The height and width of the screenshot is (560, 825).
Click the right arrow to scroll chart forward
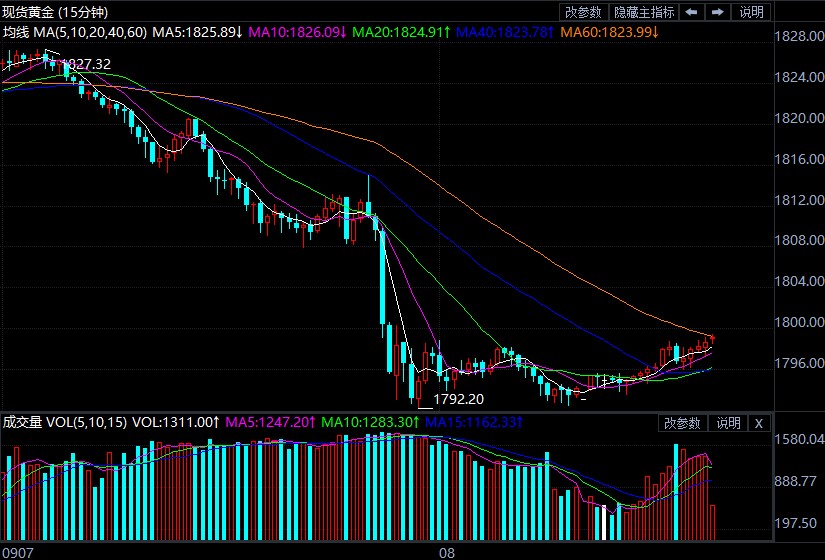click(717, 12)
